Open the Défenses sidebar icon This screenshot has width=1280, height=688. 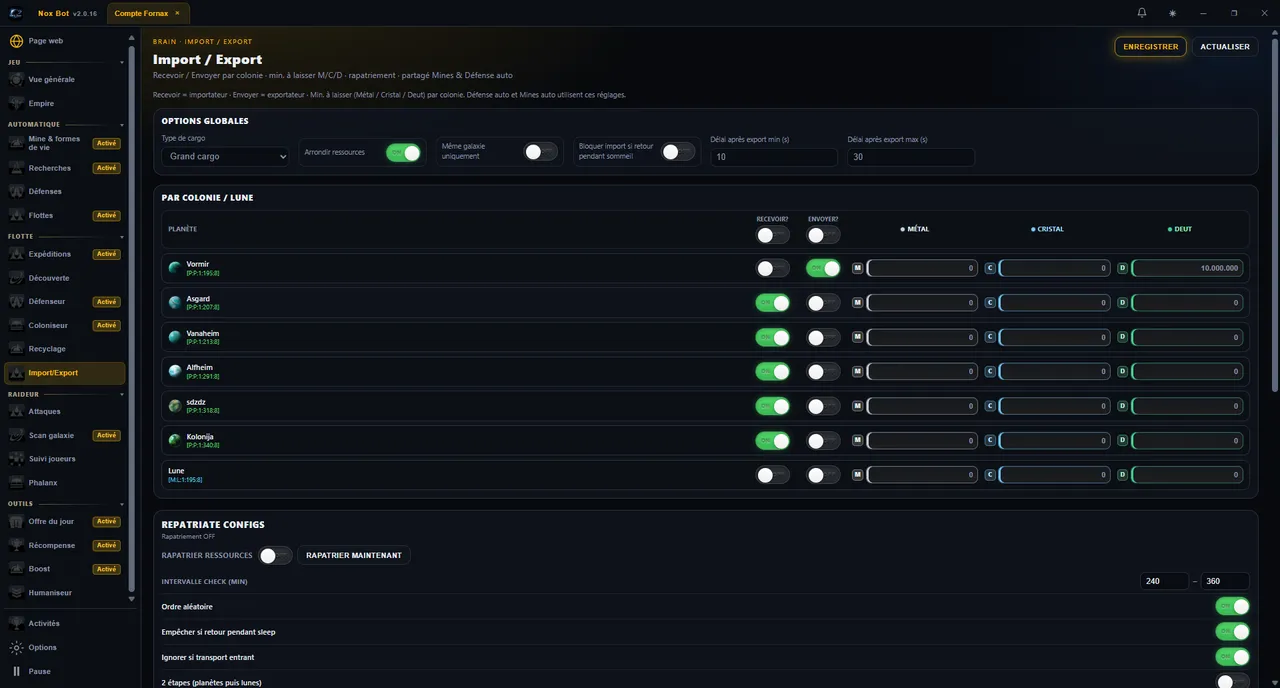tap(16, 191)
